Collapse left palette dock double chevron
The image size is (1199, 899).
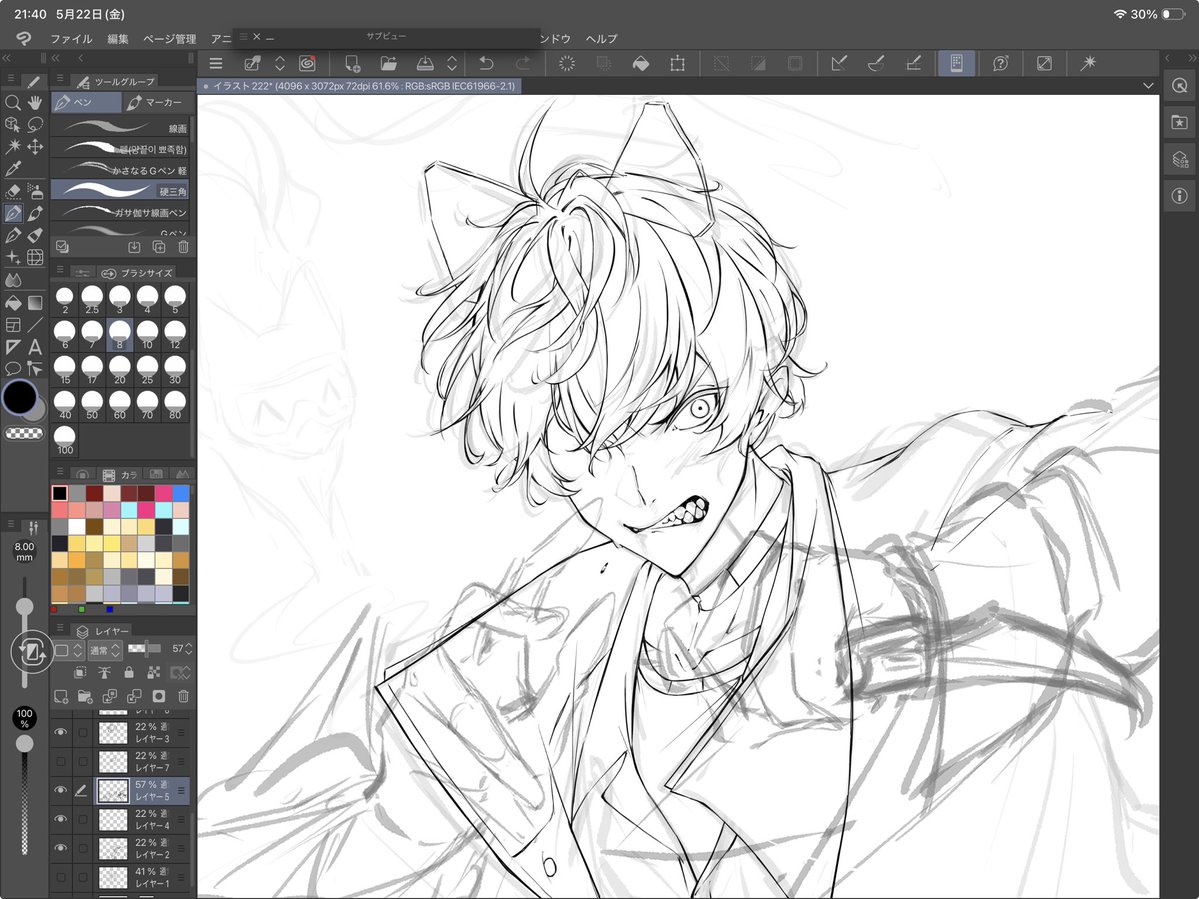7,58
